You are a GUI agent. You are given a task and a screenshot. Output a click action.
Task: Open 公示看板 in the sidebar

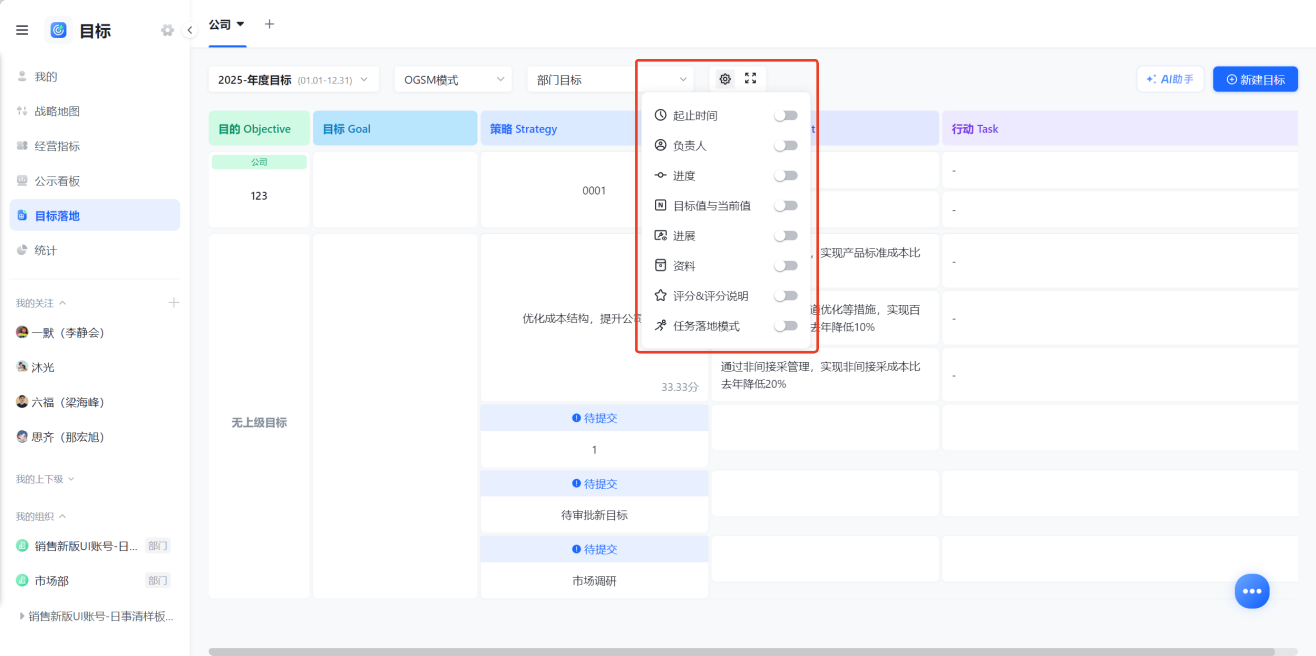point(95,181)
